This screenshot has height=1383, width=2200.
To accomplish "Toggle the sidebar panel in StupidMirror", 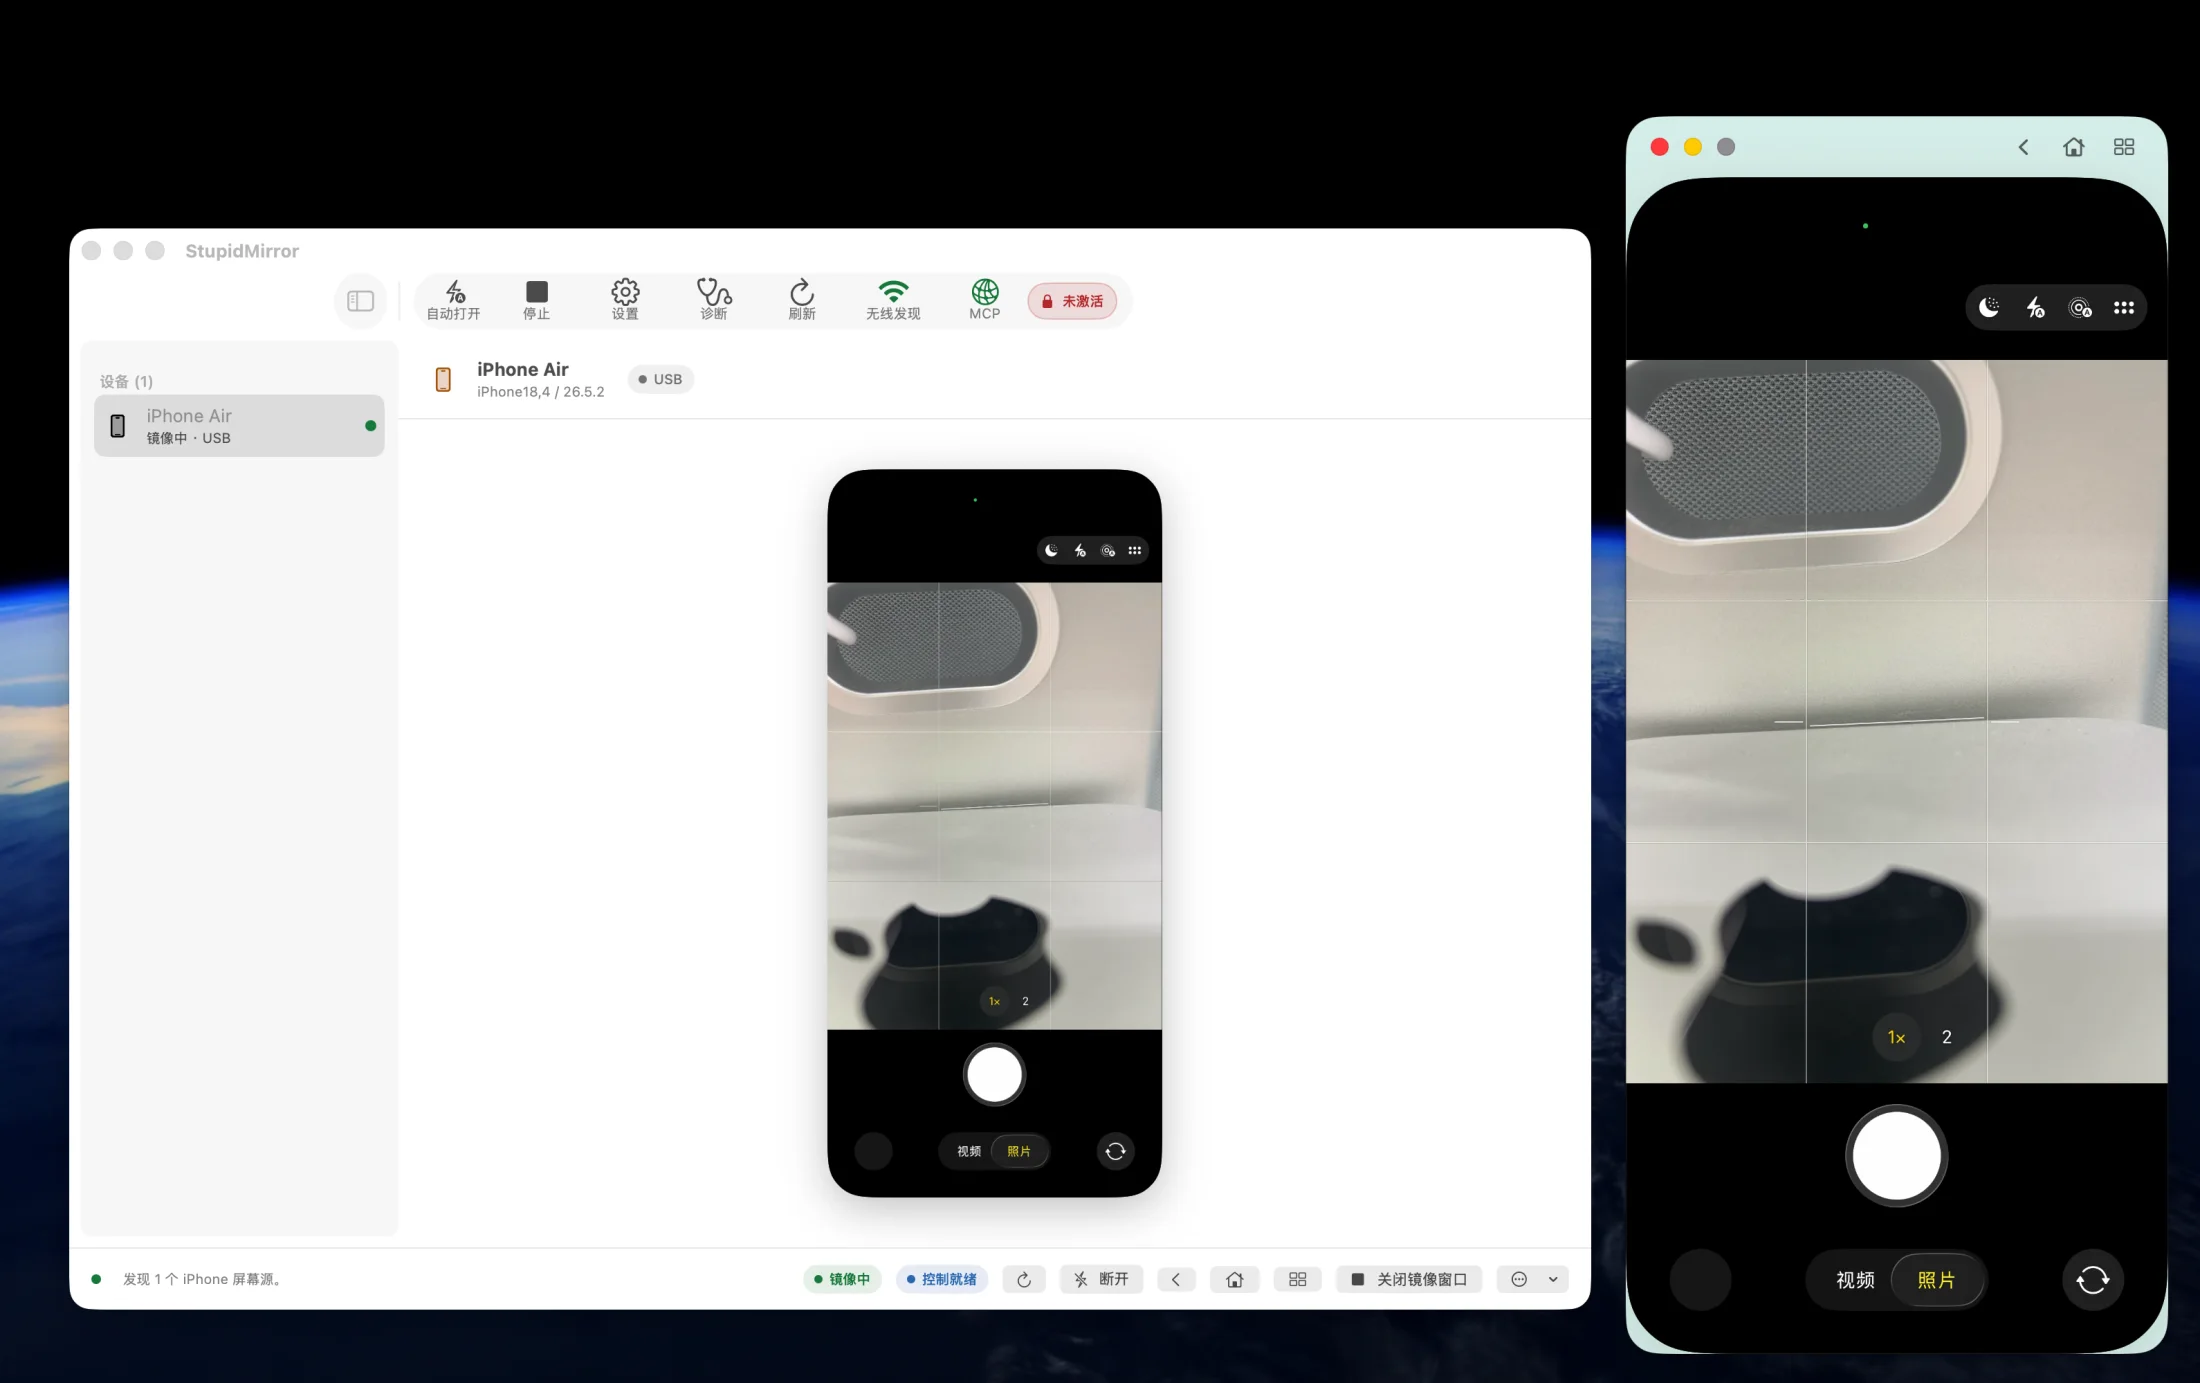I will (x=360, y=301).
